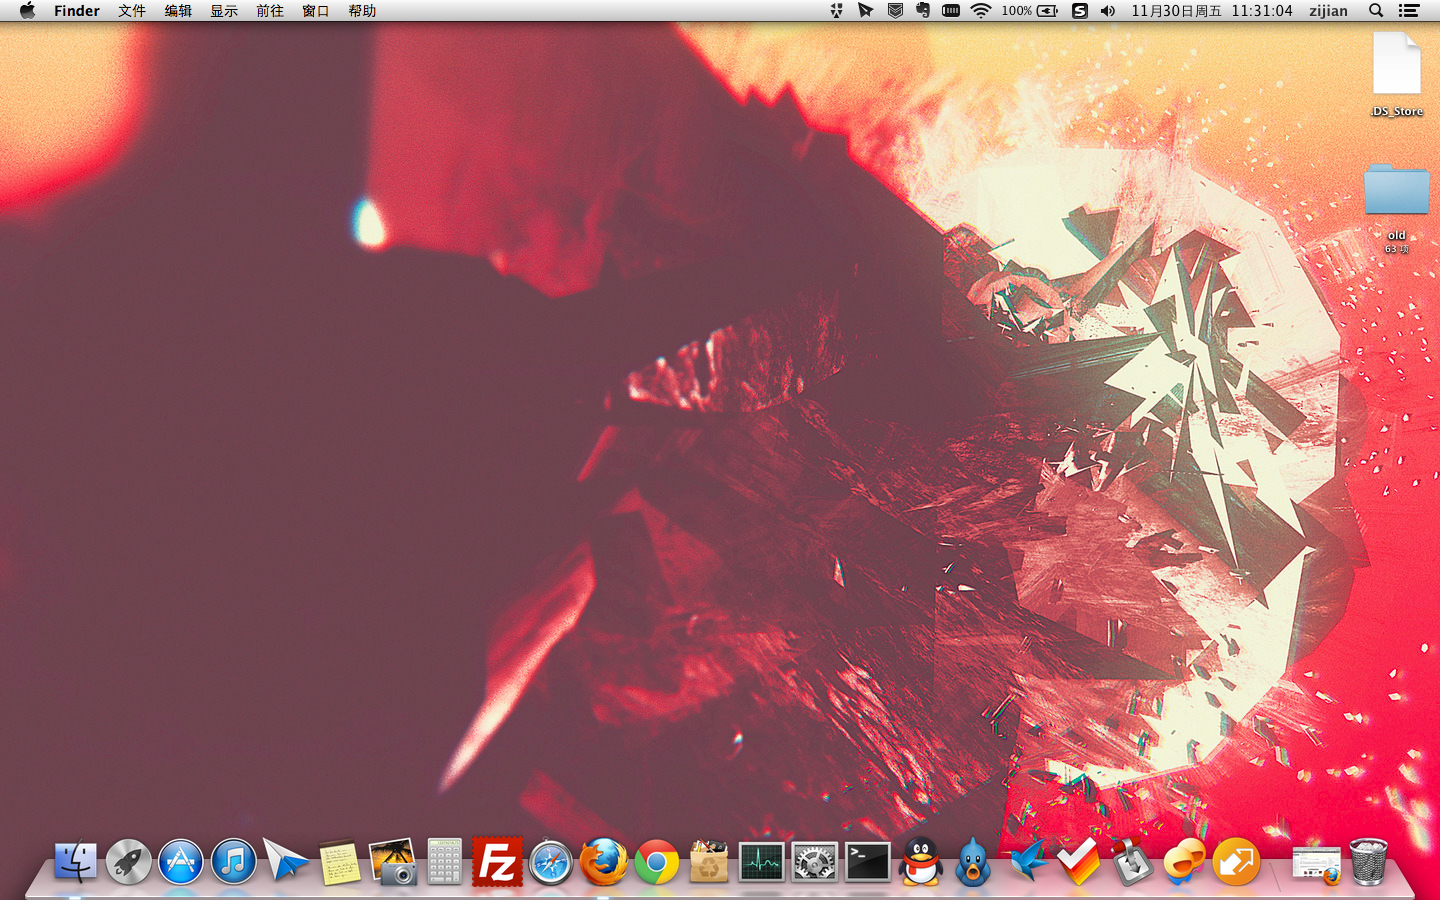
Task: Open the Finder application menu
Action: 77,11
